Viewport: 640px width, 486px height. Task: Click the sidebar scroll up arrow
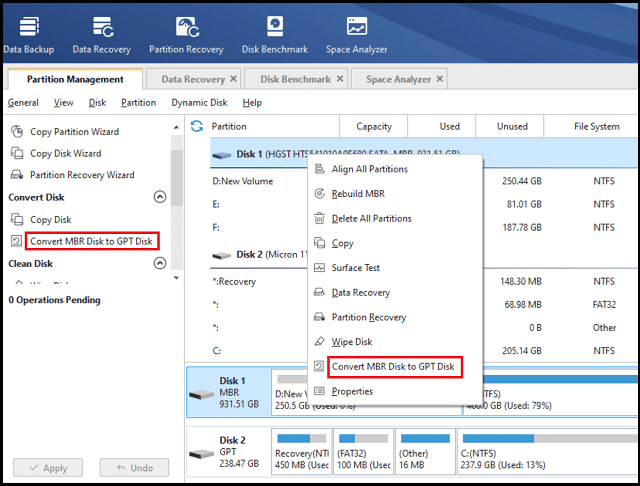(176, 128)
